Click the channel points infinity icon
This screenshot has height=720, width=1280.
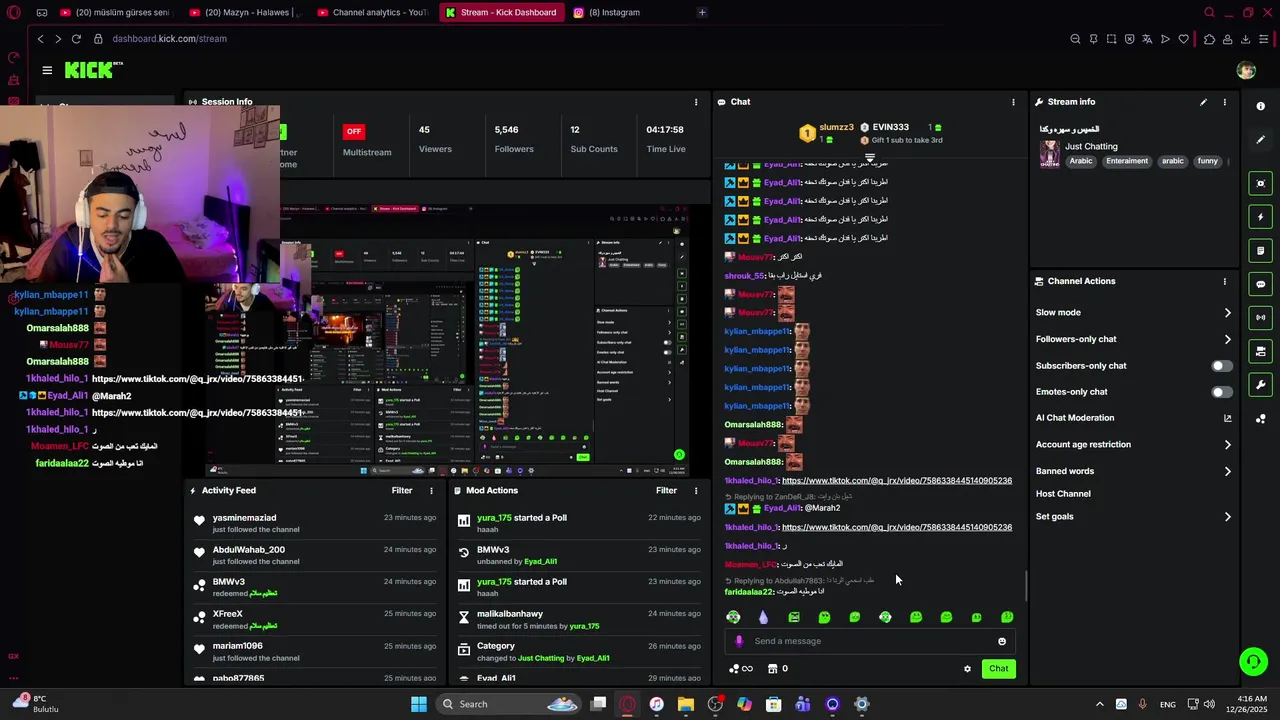[x=741, y=669]
